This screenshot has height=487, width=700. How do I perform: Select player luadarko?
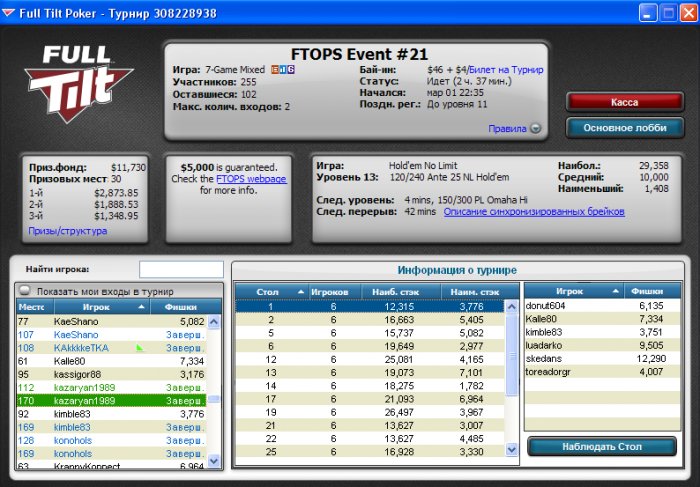603,345
